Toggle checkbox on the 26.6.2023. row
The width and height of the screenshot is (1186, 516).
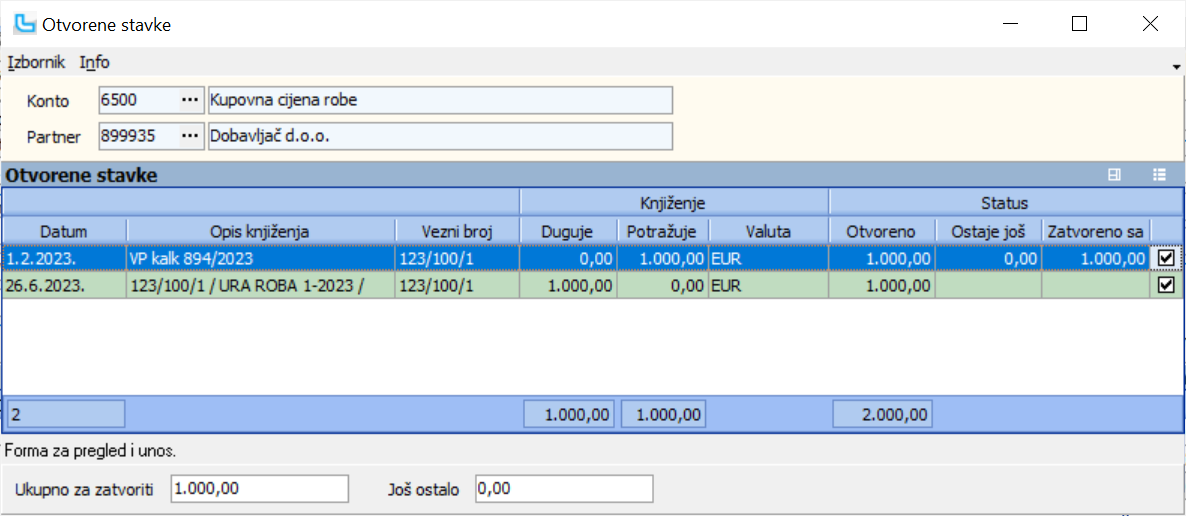tap(1165, 285)
